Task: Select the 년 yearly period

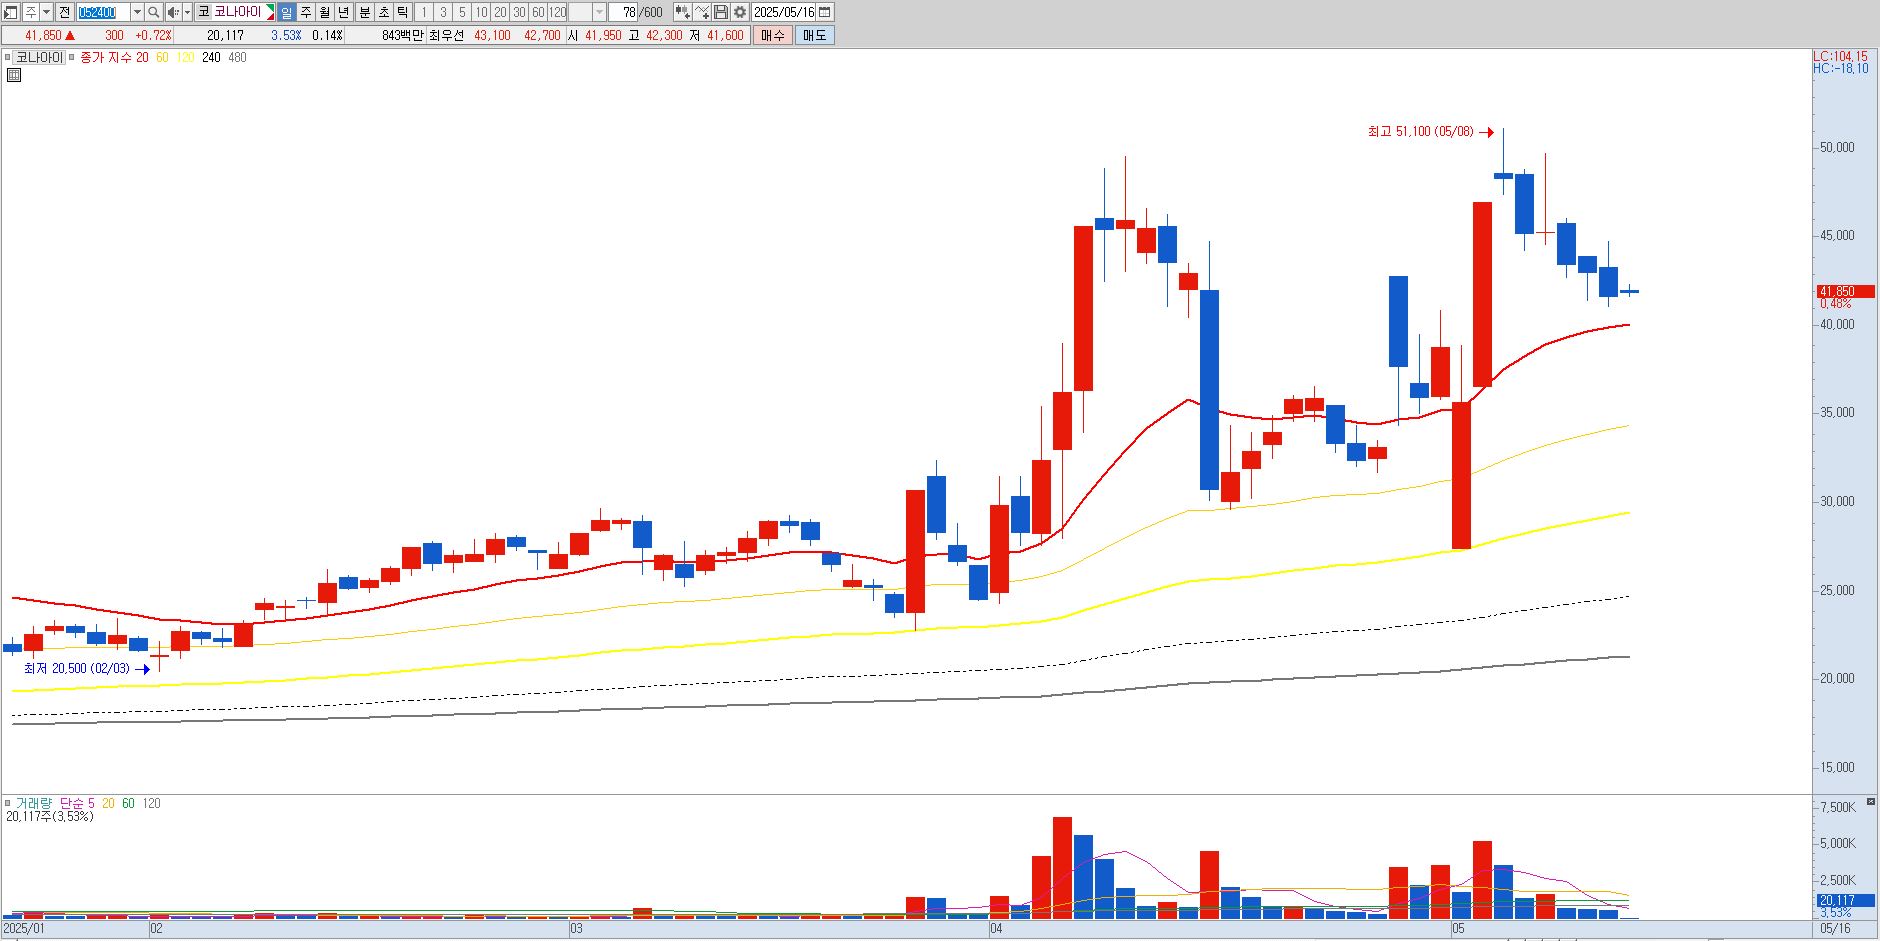Action: pos(344,12)
